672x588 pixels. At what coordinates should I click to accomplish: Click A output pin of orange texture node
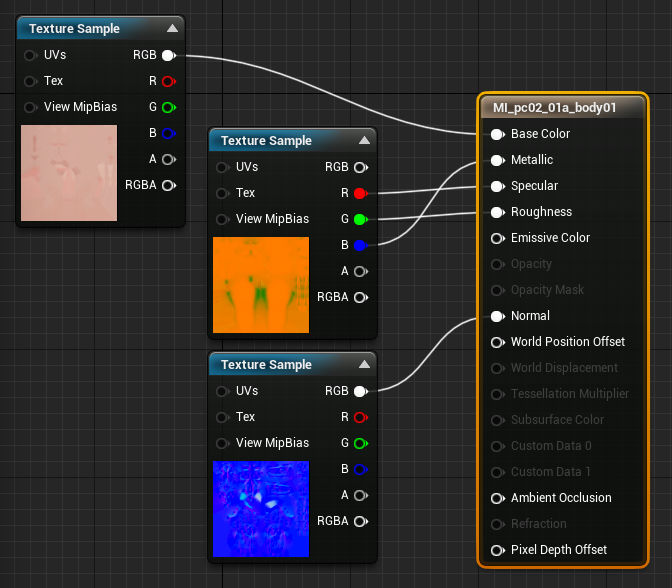(x=361, y=271)
